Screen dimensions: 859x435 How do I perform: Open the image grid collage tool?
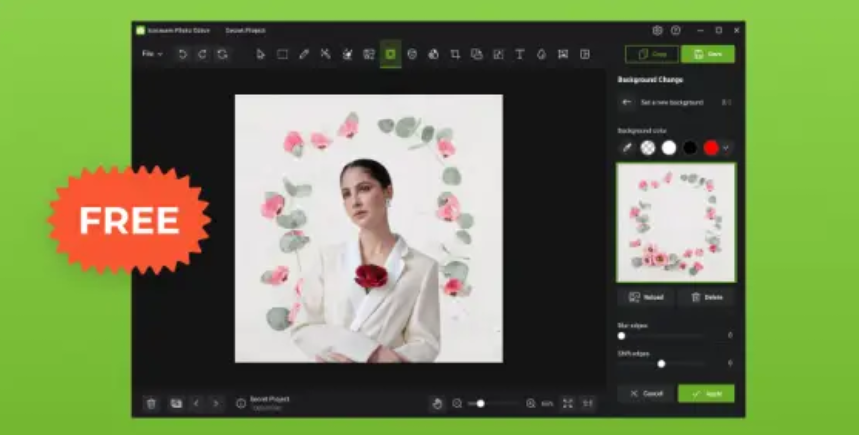369,54
